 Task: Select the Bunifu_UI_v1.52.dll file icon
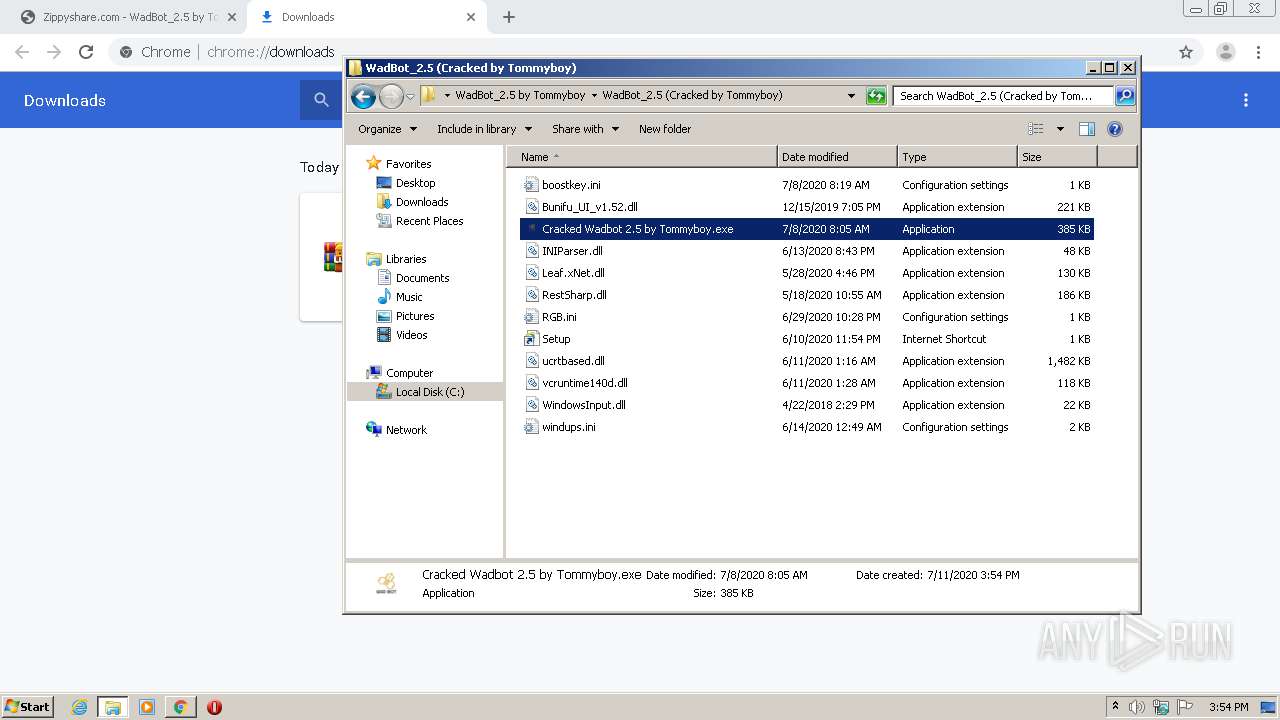[532, 207]
